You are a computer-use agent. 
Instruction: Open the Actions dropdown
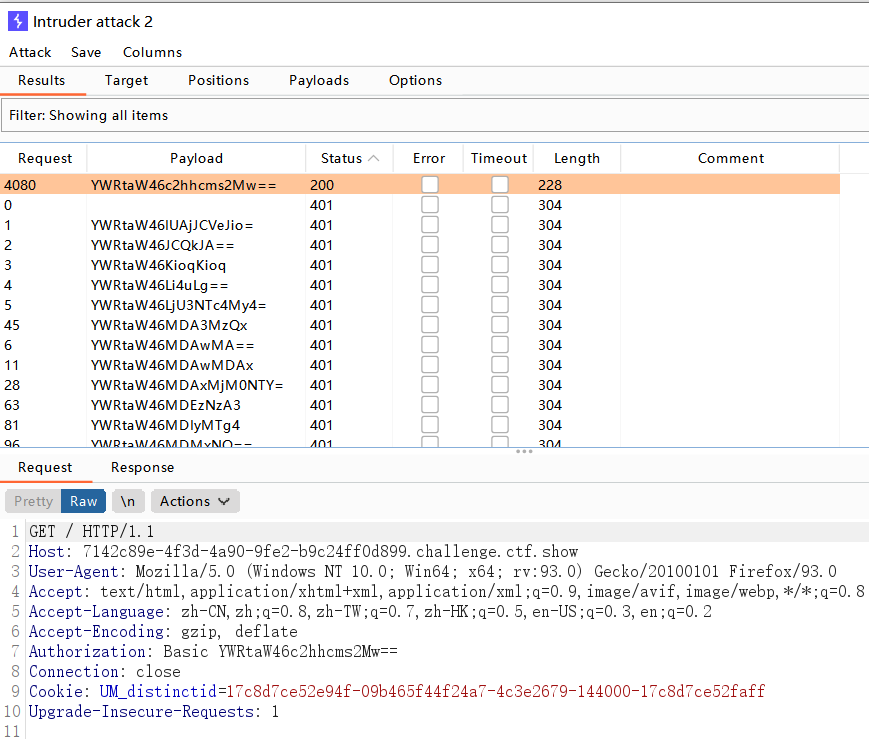point(195,501)
